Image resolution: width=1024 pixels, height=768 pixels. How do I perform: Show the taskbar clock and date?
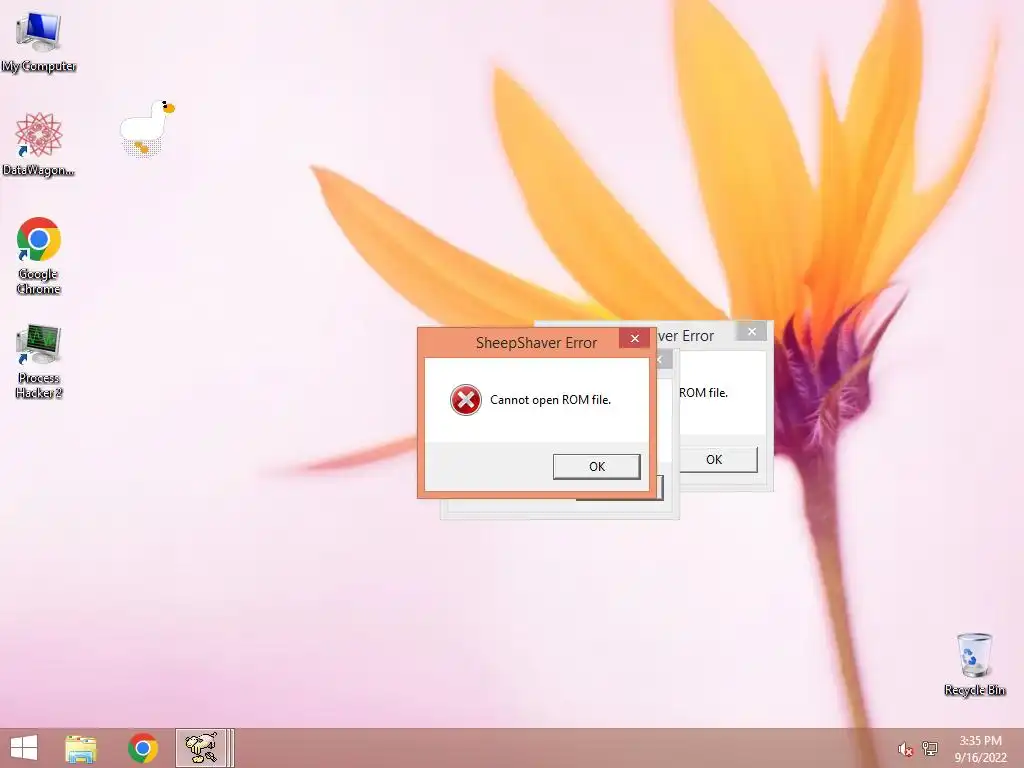(x=980, y=749)
